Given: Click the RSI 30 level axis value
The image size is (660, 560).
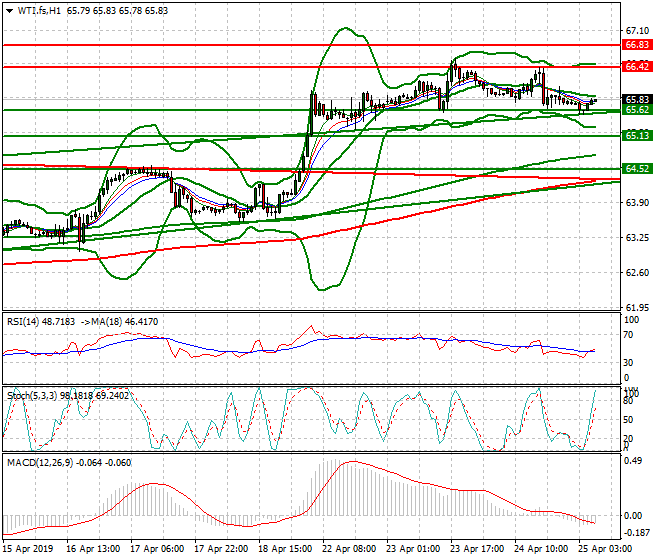Looking at the screenshot, I should 628,363.
